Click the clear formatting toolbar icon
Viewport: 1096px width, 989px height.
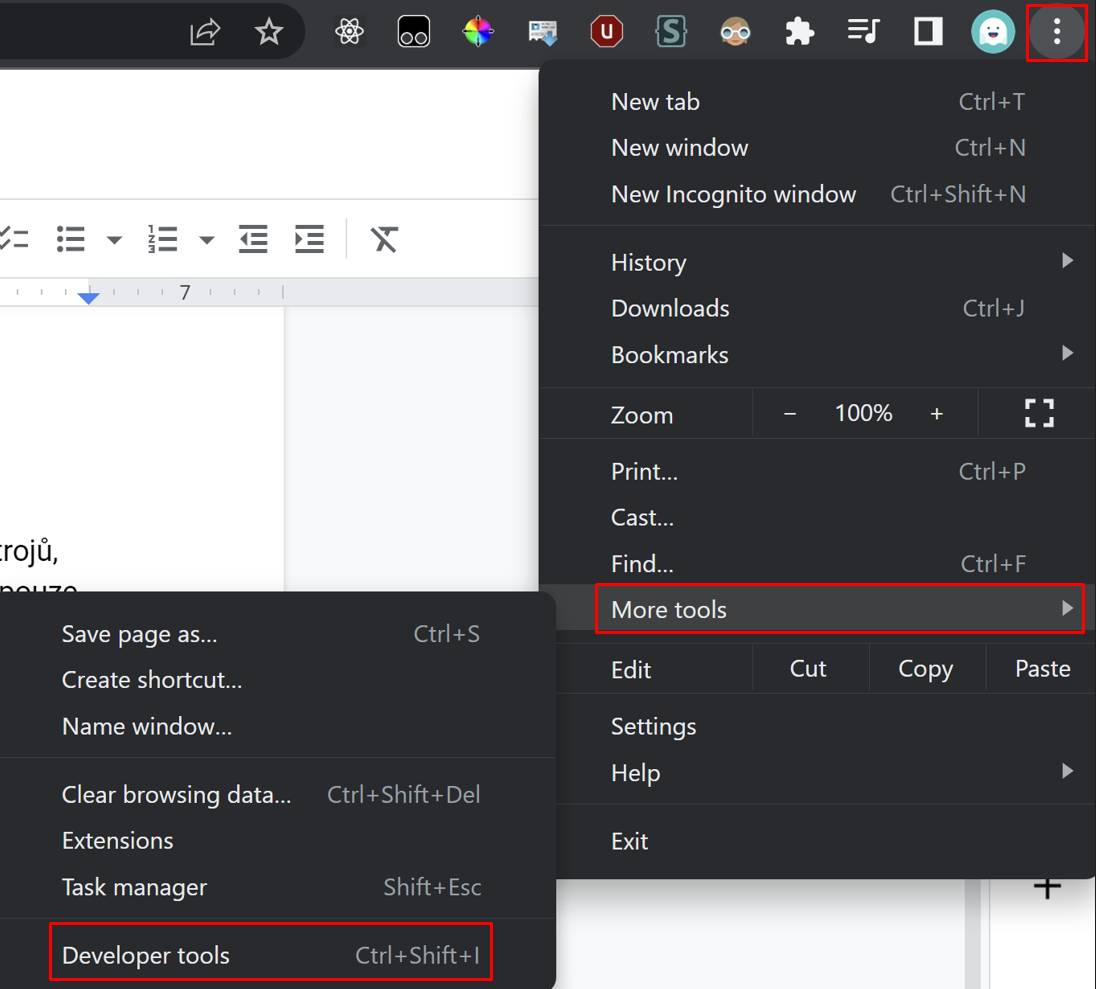[x=384, y=239]
